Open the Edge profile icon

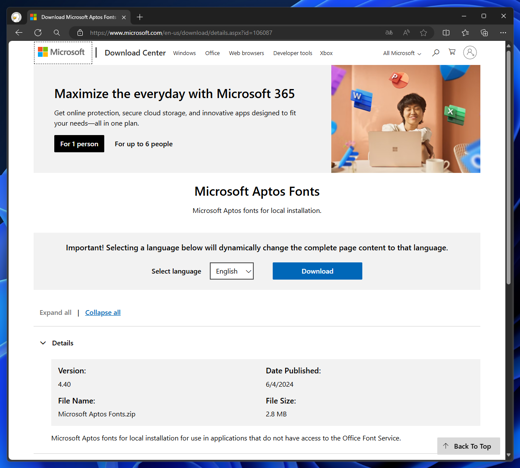[16, 17]
